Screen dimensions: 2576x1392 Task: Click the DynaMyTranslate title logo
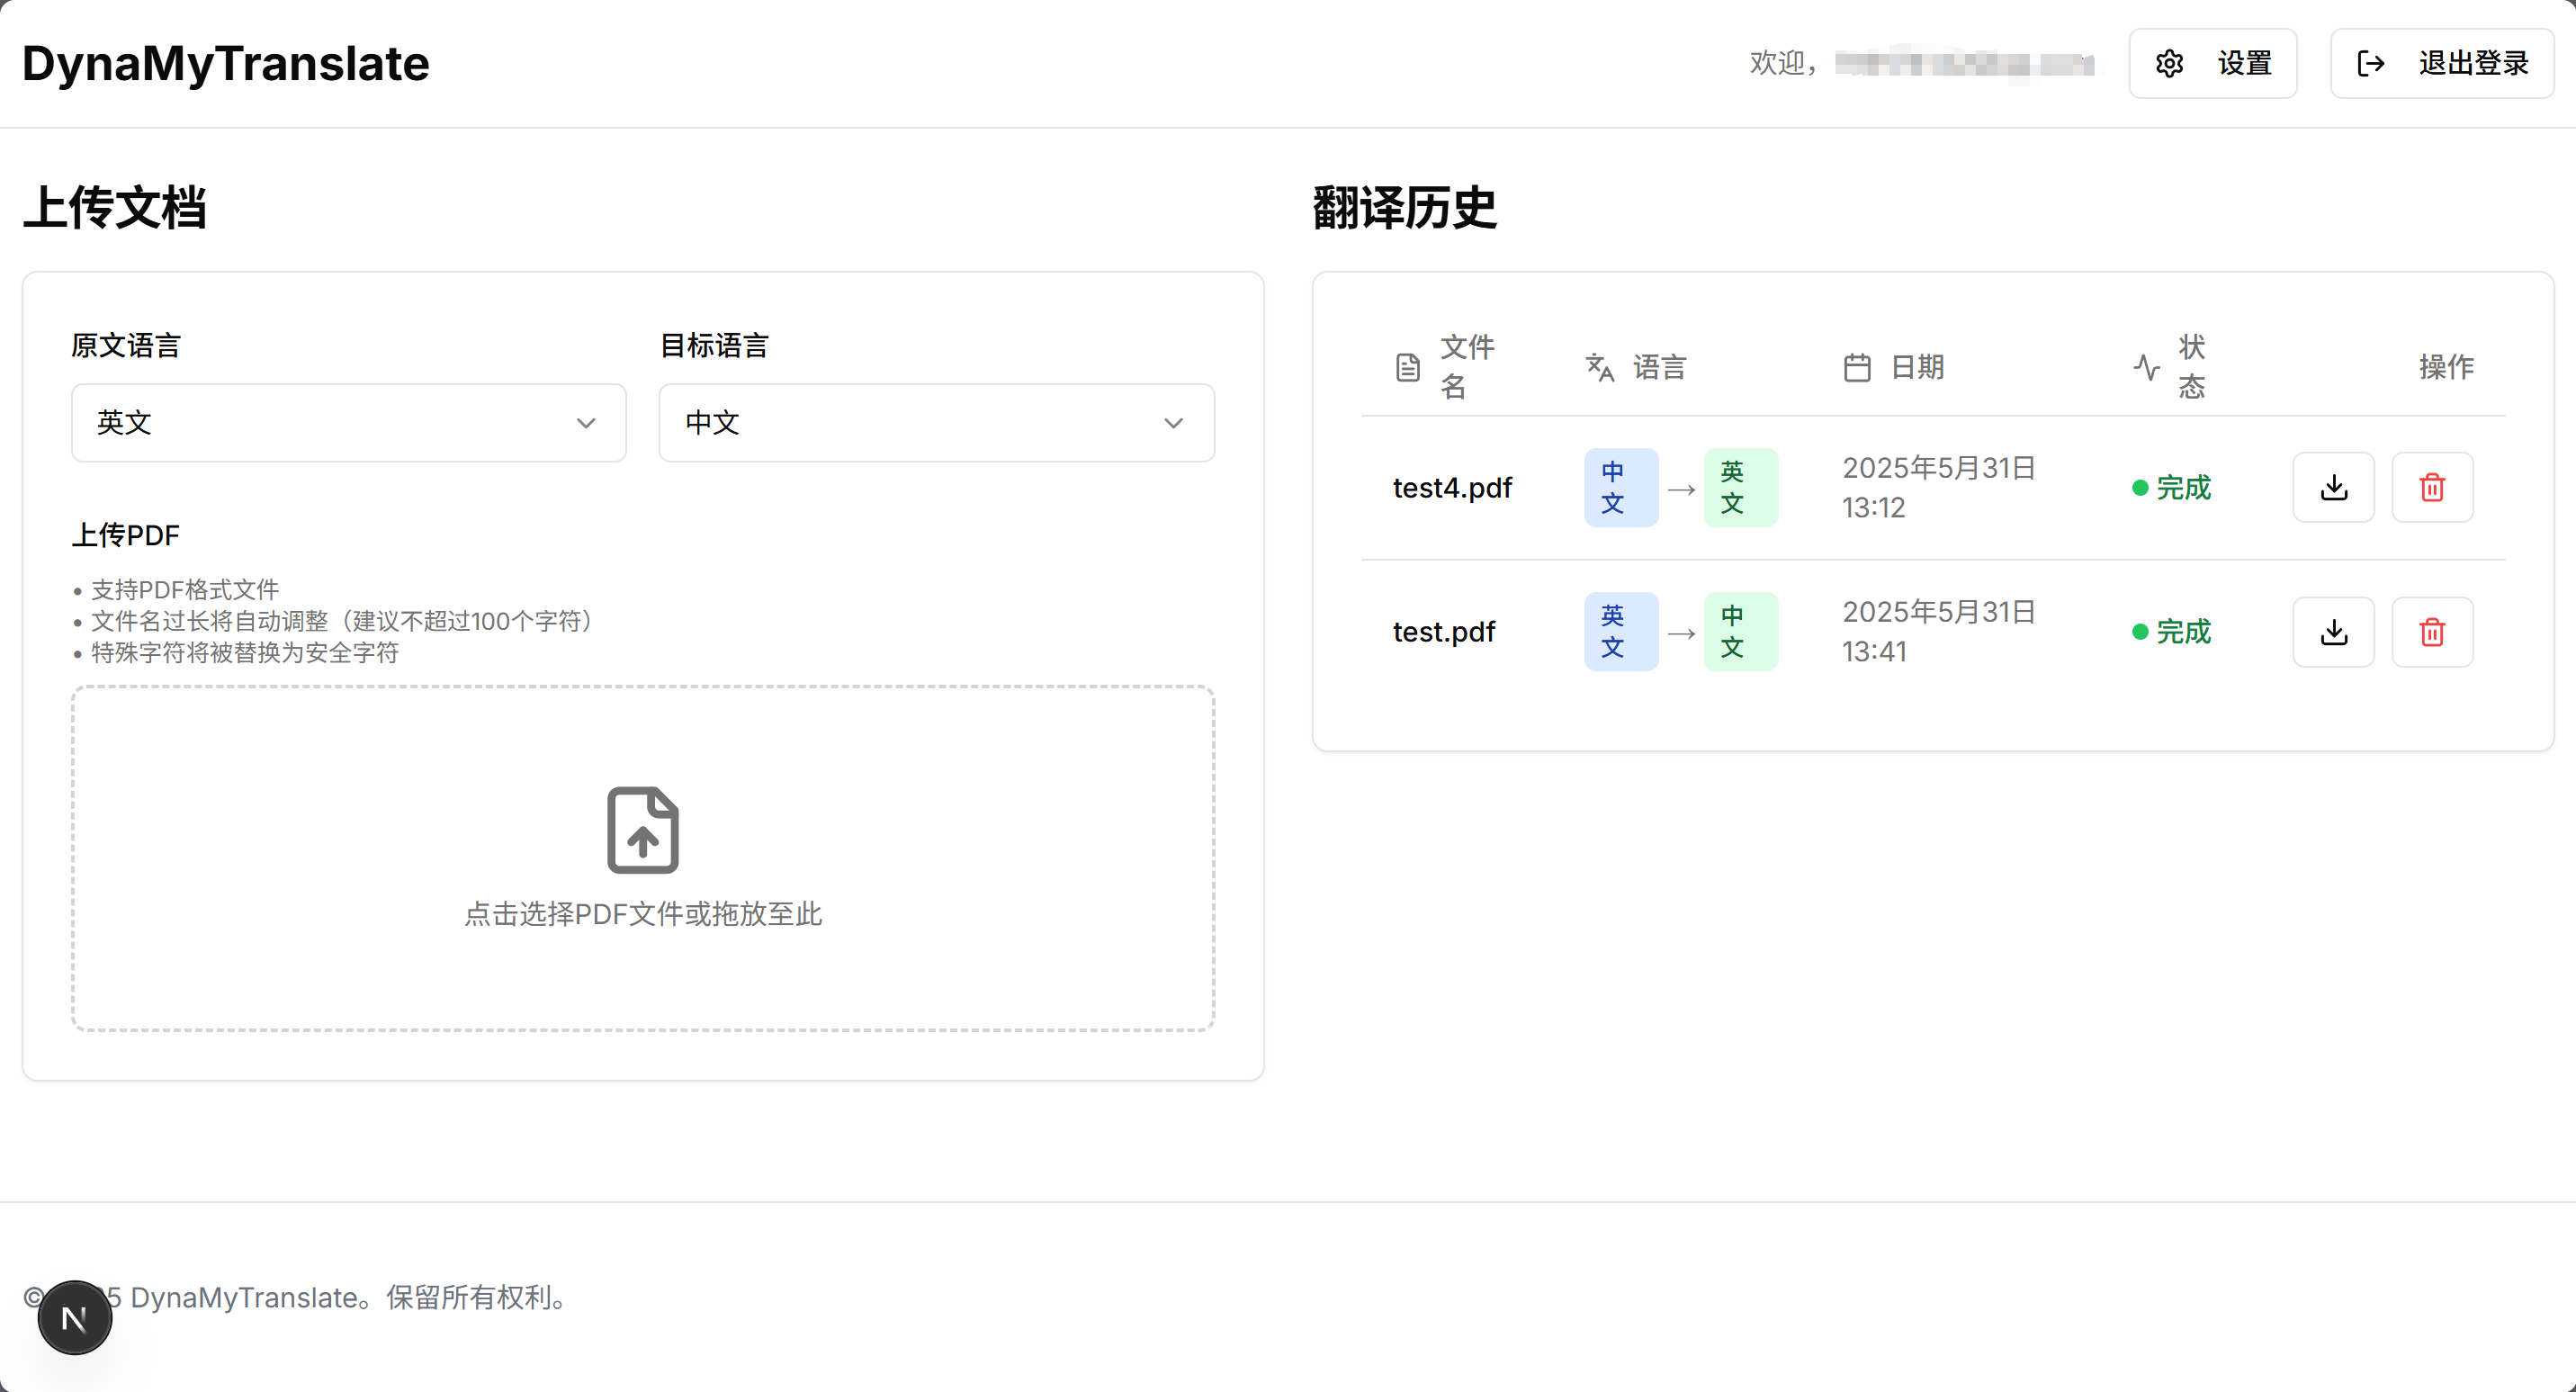point(226,64)
